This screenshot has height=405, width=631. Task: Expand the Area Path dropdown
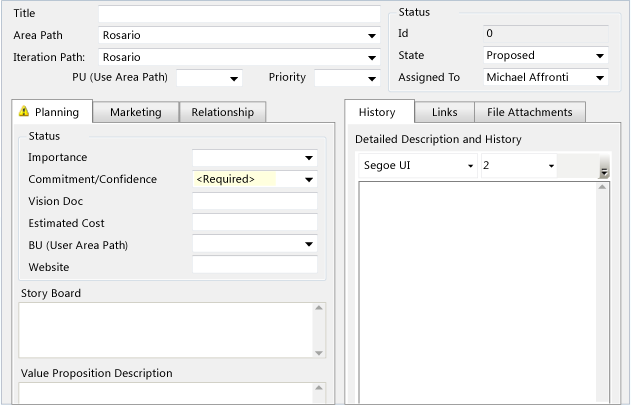372,36
